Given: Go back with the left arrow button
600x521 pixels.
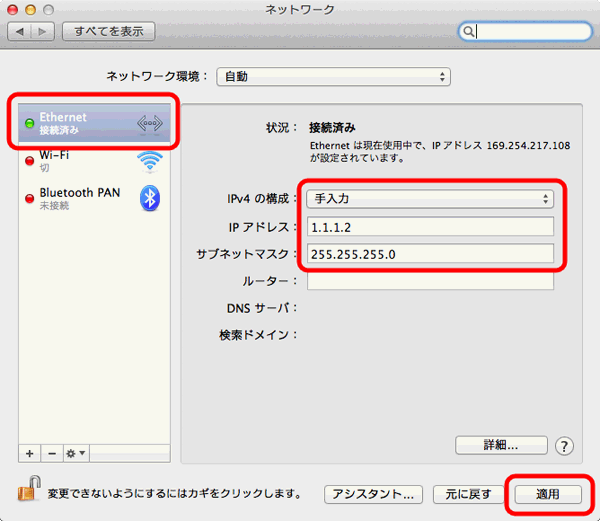Looking at the screenshot, I should point(20,32).
